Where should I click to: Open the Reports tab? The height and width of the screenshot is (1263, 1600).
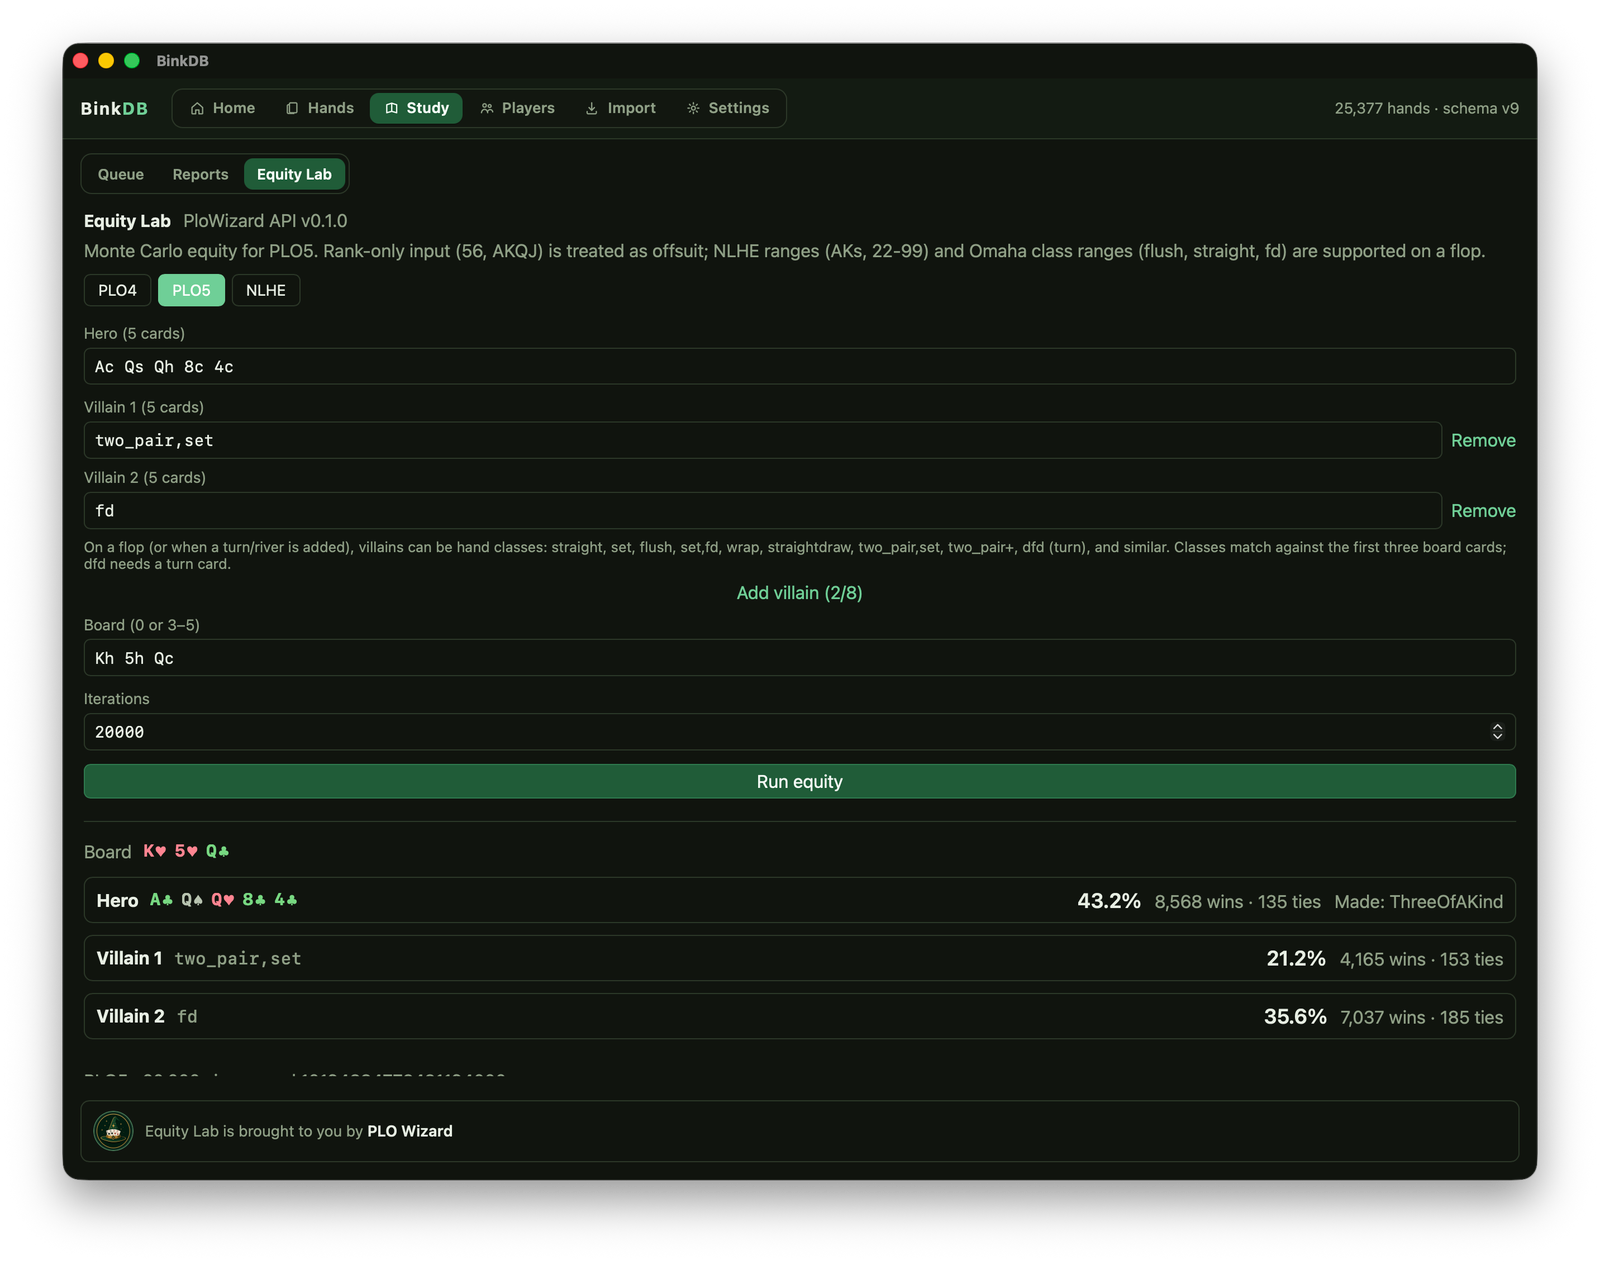click(x=200, y=174)
